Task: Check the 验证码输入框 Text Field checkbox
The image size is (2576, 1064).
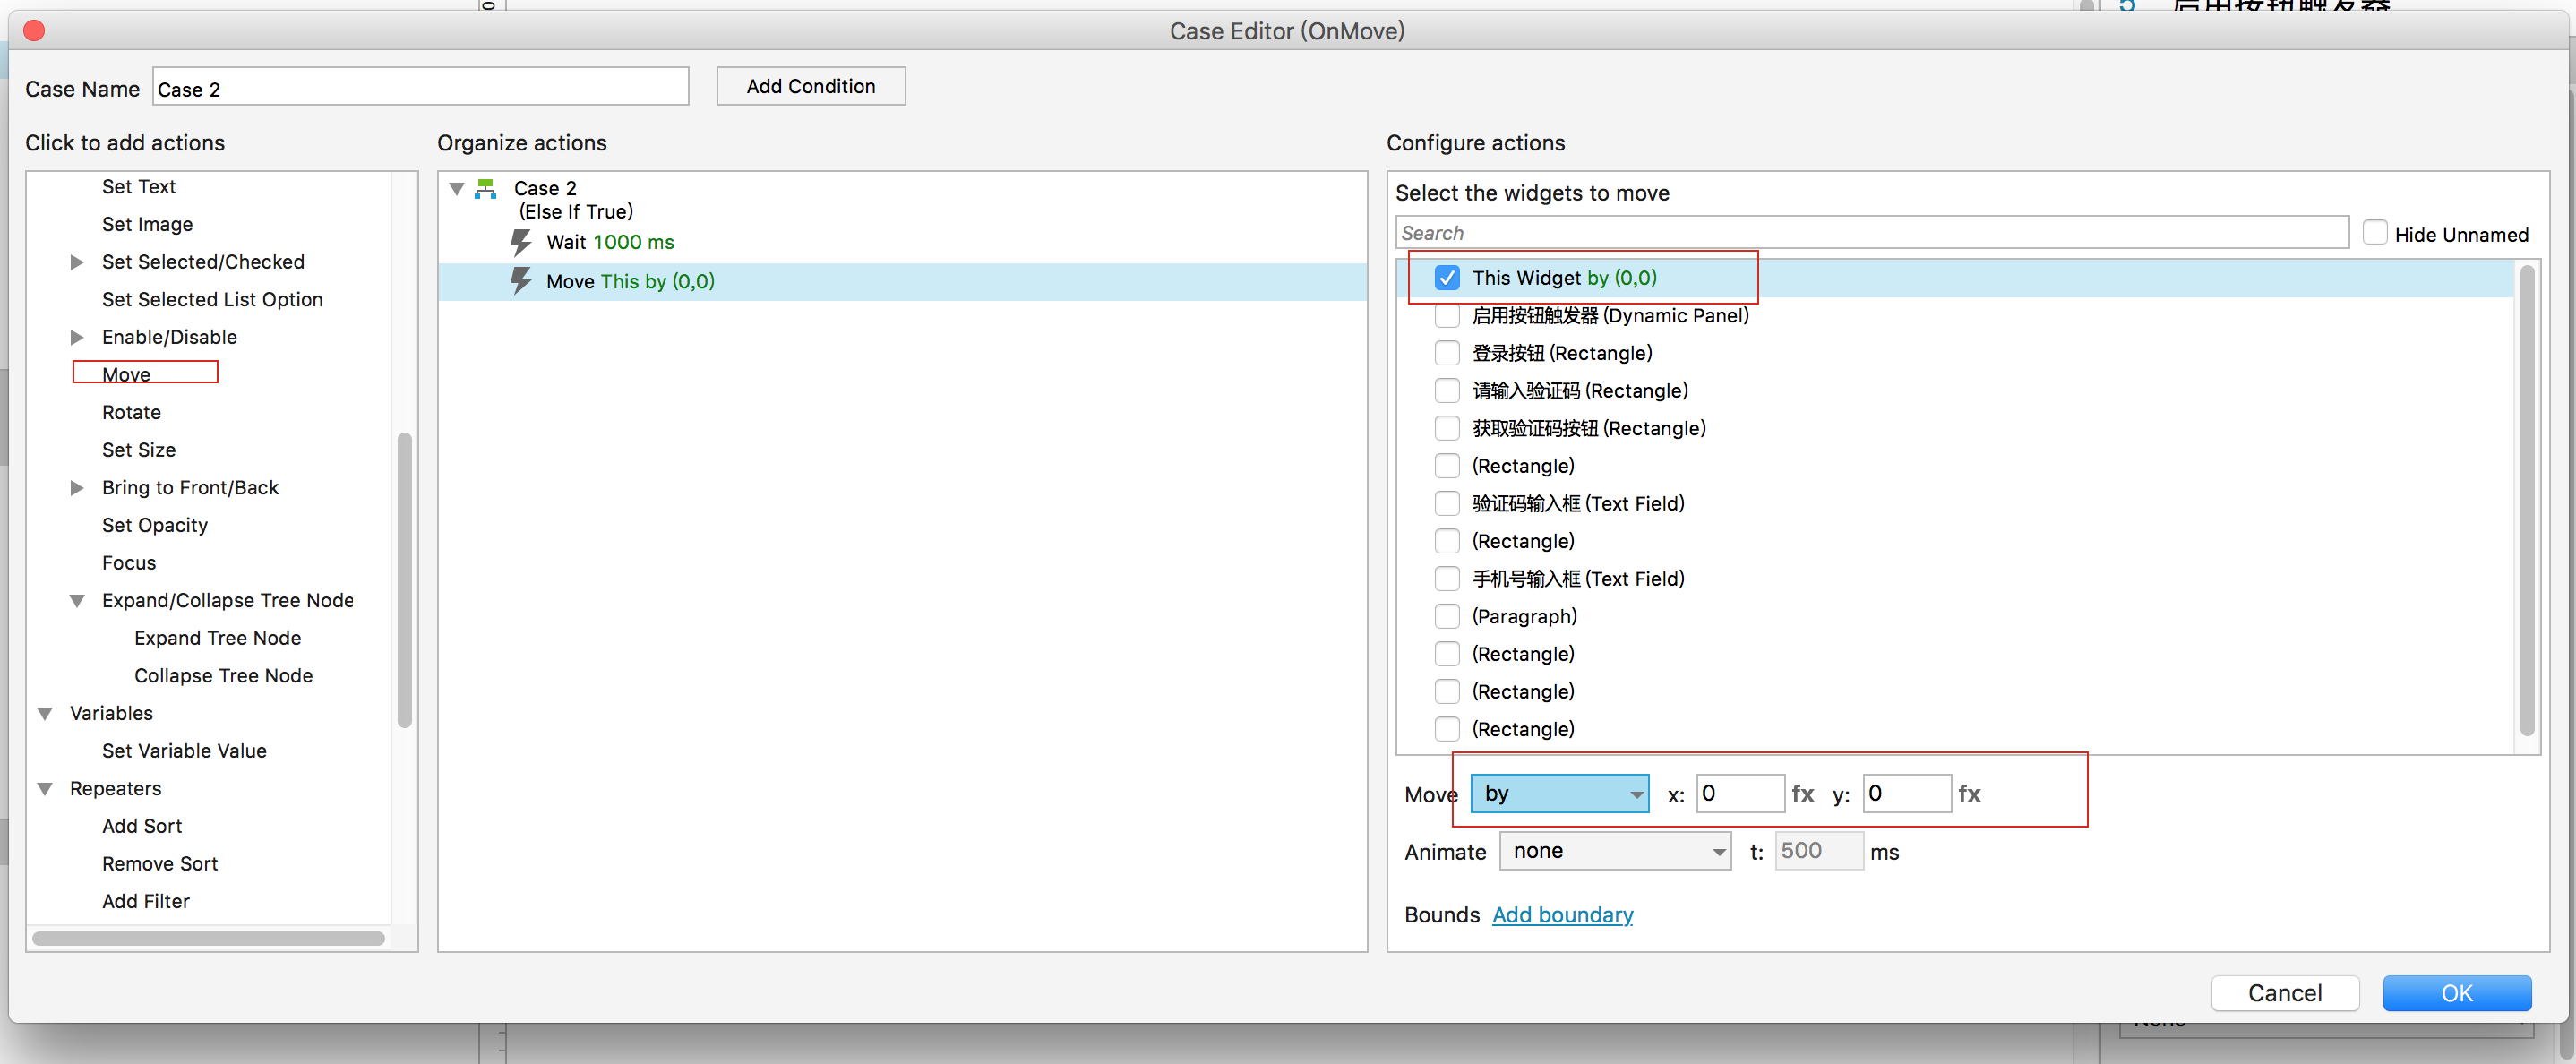Action: [1447, 504]
